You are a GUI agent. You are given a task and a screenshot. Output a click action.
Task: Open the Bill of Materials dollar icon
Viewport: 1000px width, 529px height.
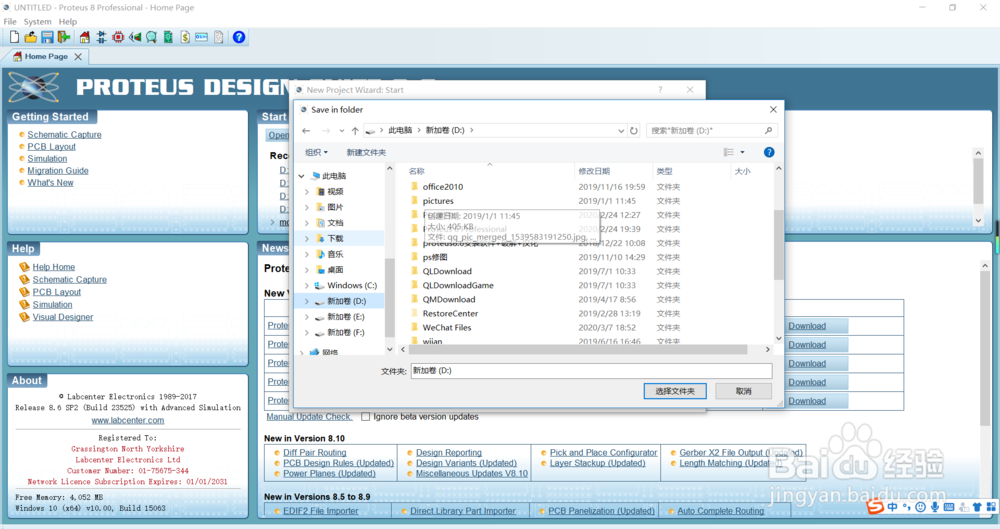[x=185, y=37]
